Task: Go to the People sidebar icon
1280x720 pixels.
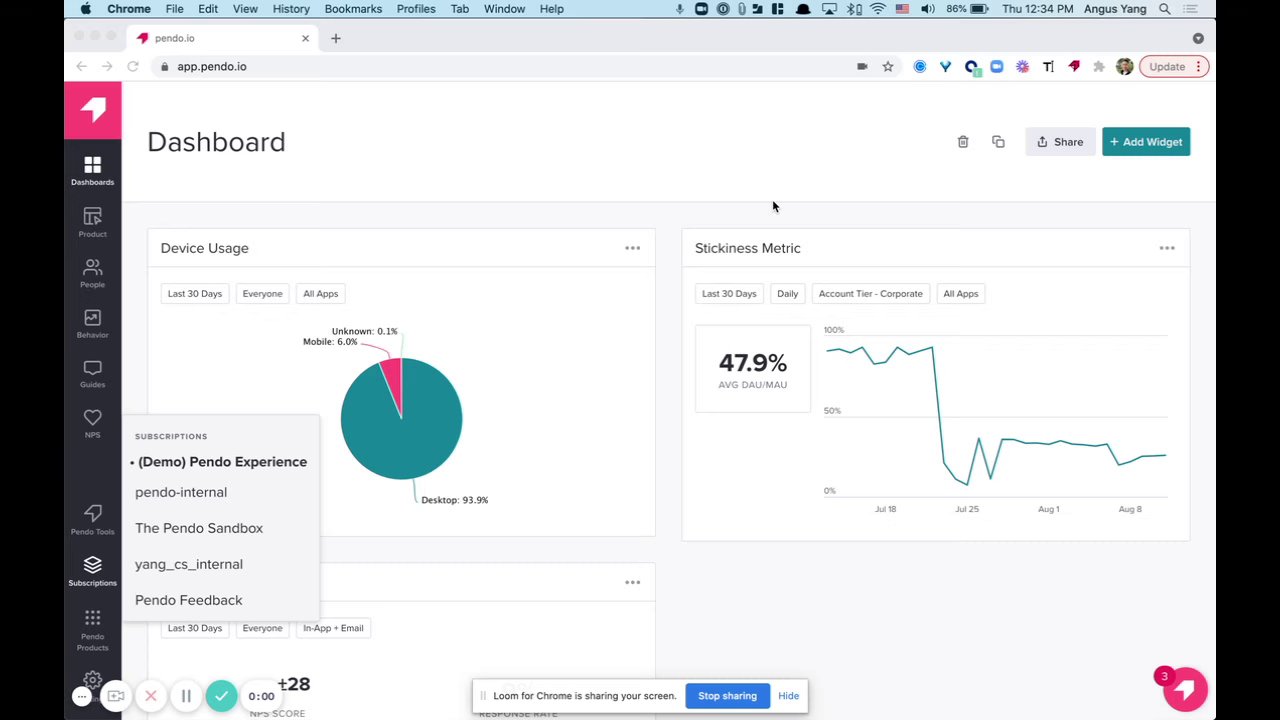Action: pyautogui.click(x=92, y=273)
